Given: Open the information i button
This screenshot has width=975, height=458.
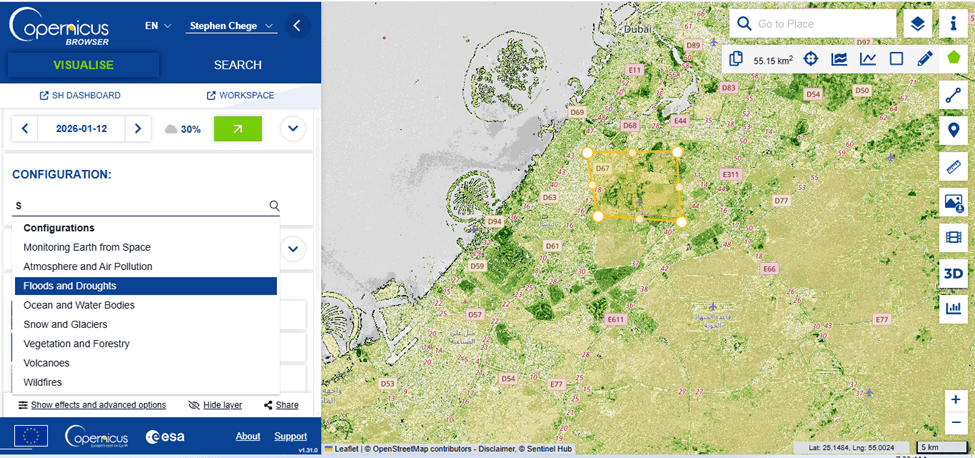Looking at the screenshot, I should point(953,24).
